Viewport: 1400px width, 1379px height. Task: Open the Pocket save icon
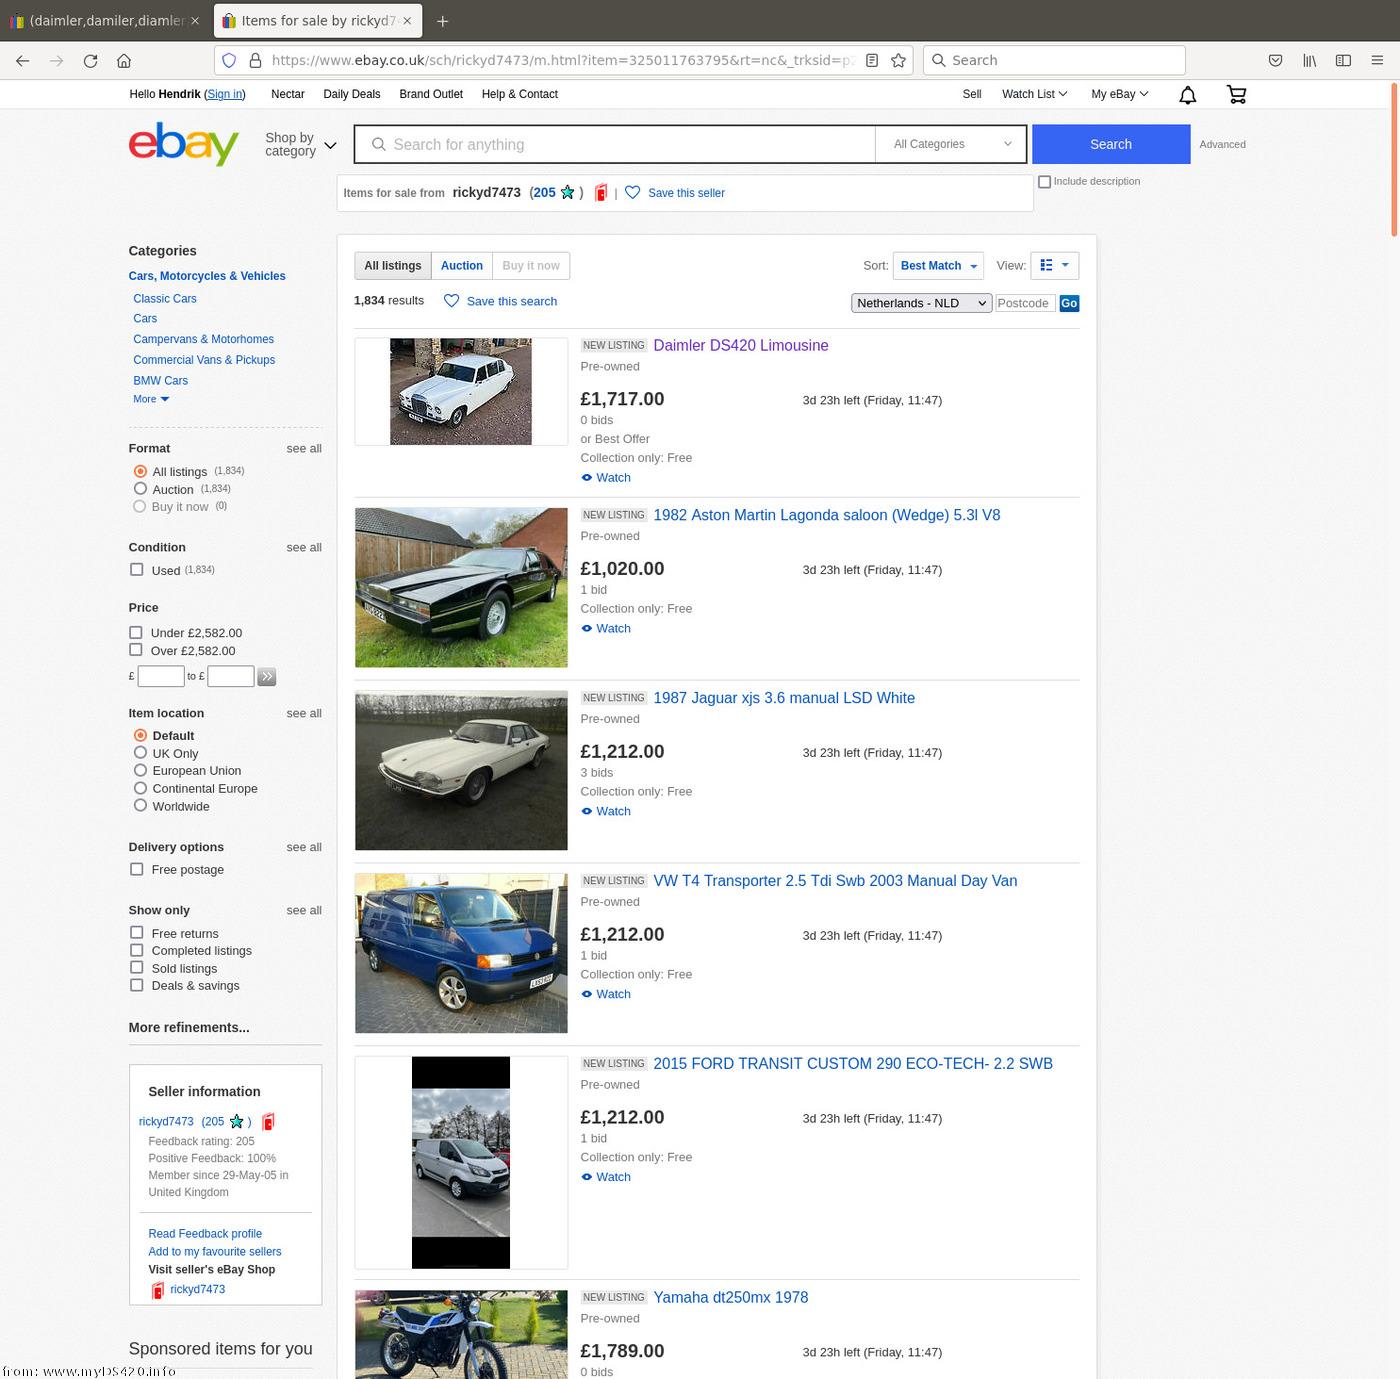coord(1275,60)
